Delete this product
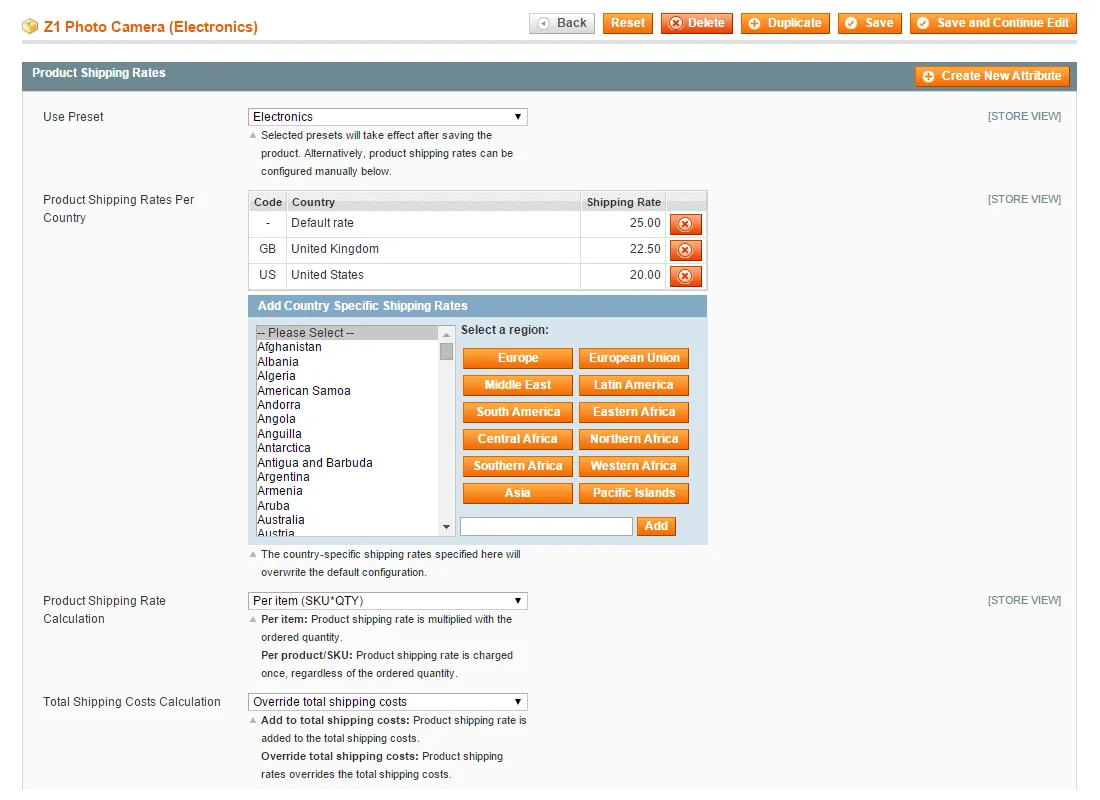 (x=697, y=23)
